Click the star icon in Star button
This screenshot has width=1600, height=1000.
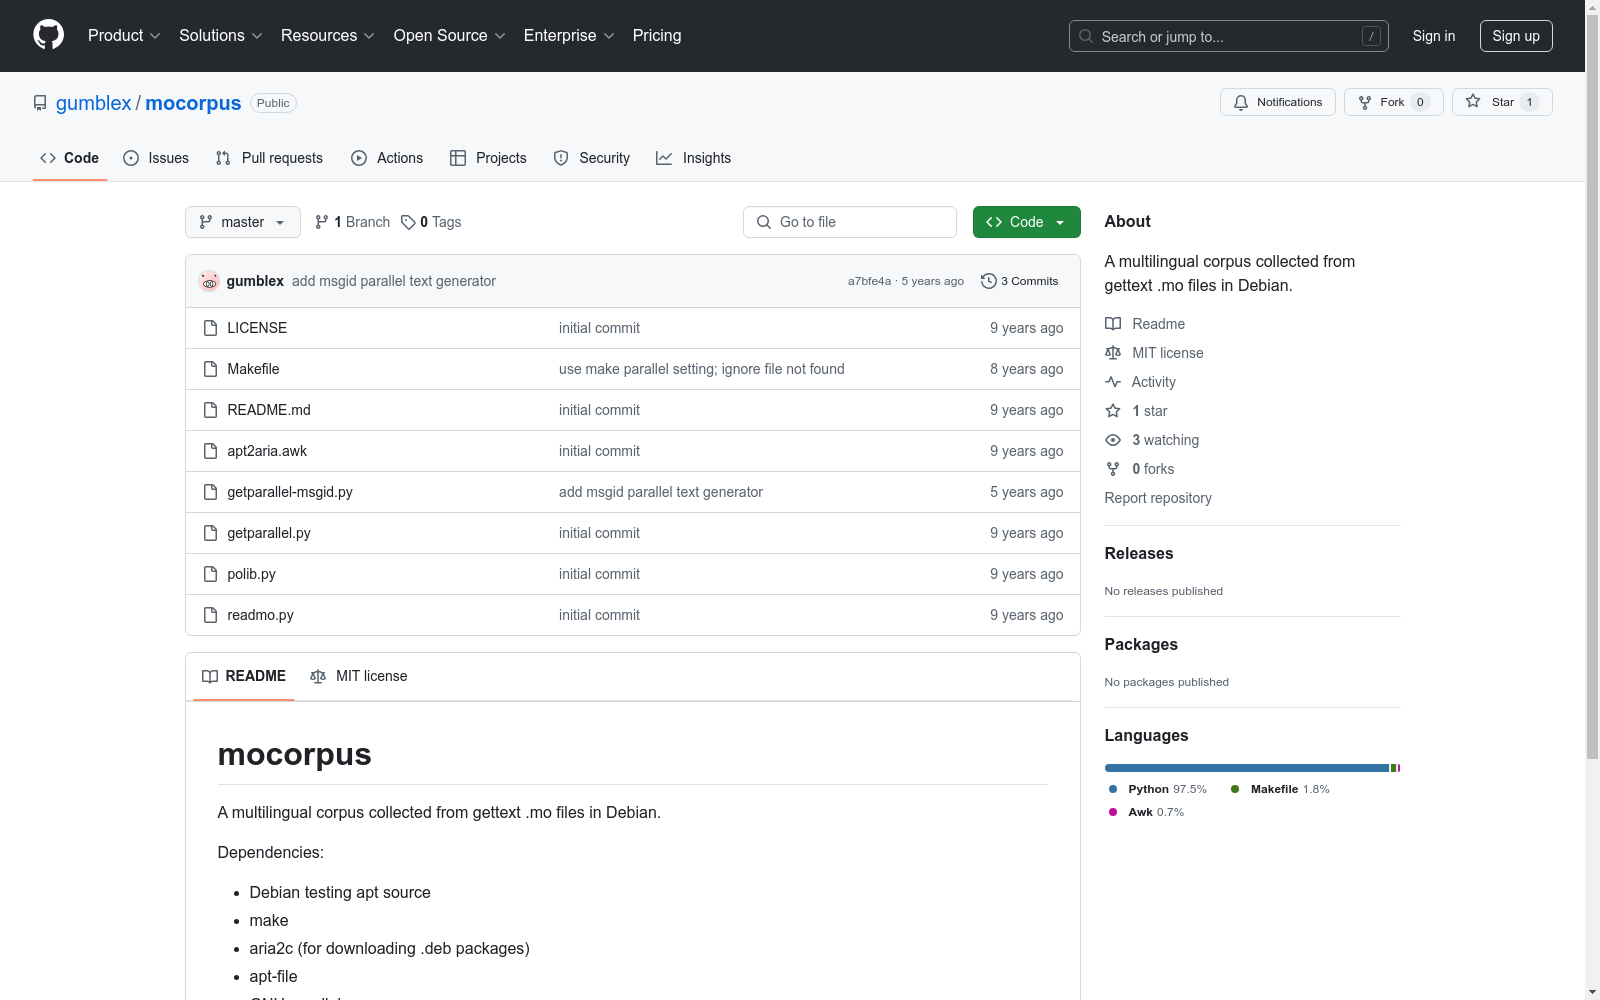[1473, 101]
